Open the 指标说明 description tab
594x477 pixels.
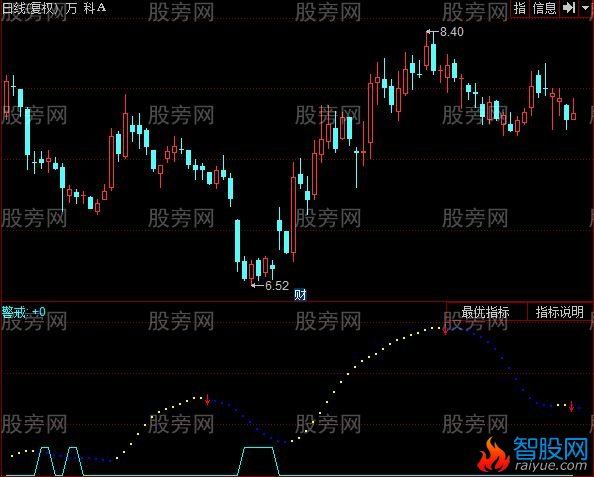(x=560, y=313)
